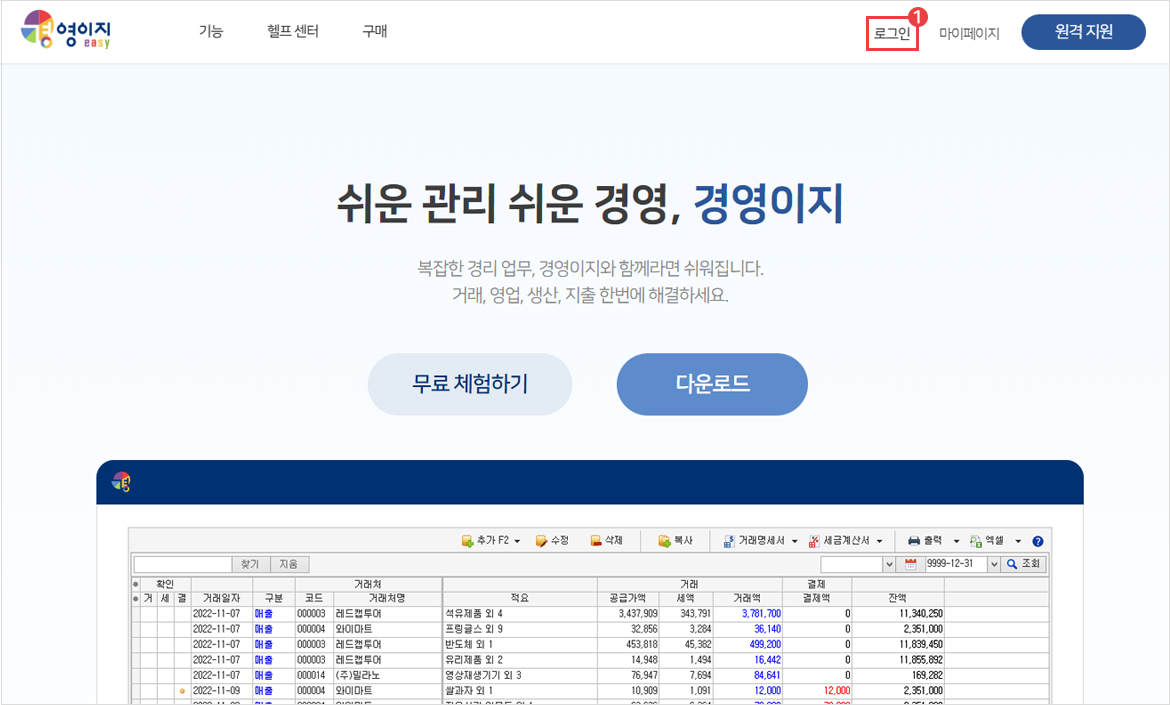Select the 프링글스 외 9 cell
Screen dimensions: 1170x705
[520, 629]
